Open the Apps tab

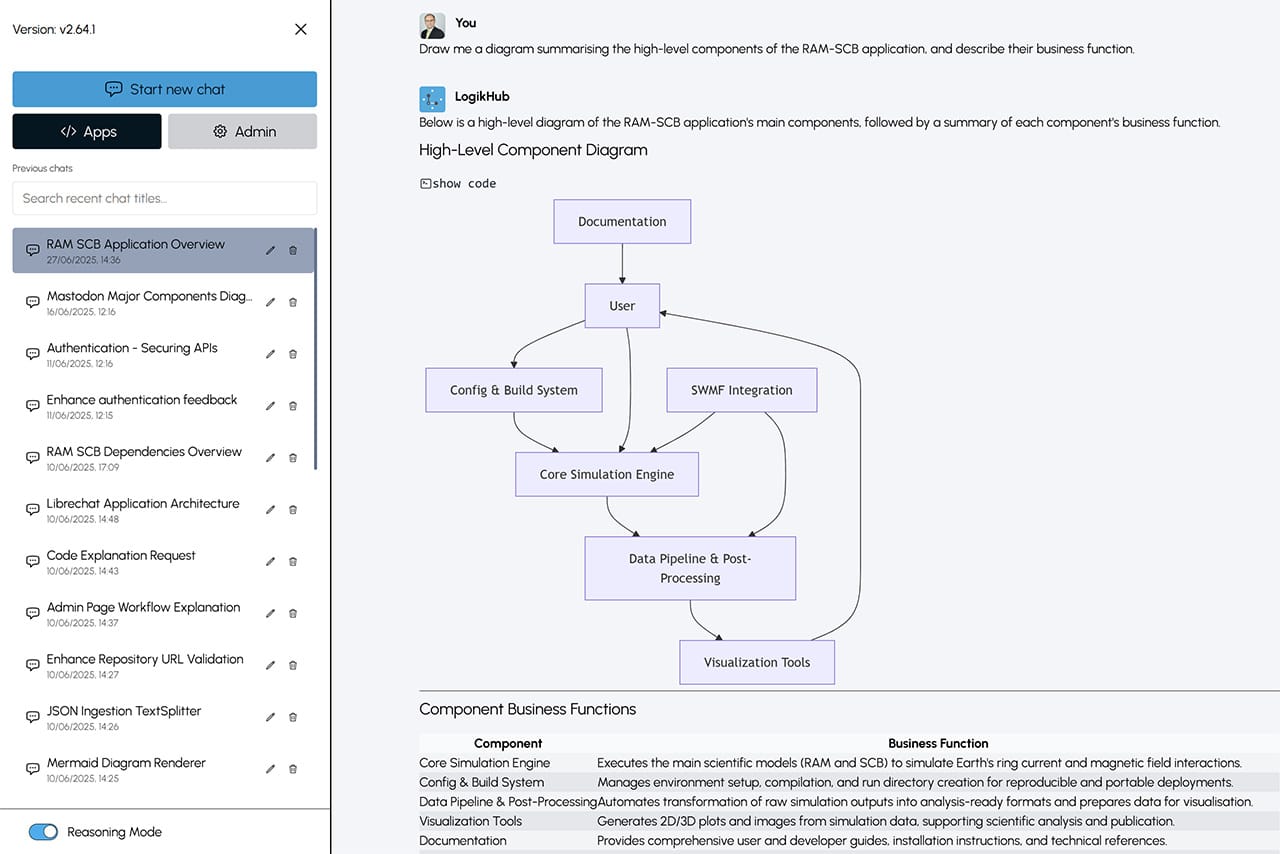[87, 131]
